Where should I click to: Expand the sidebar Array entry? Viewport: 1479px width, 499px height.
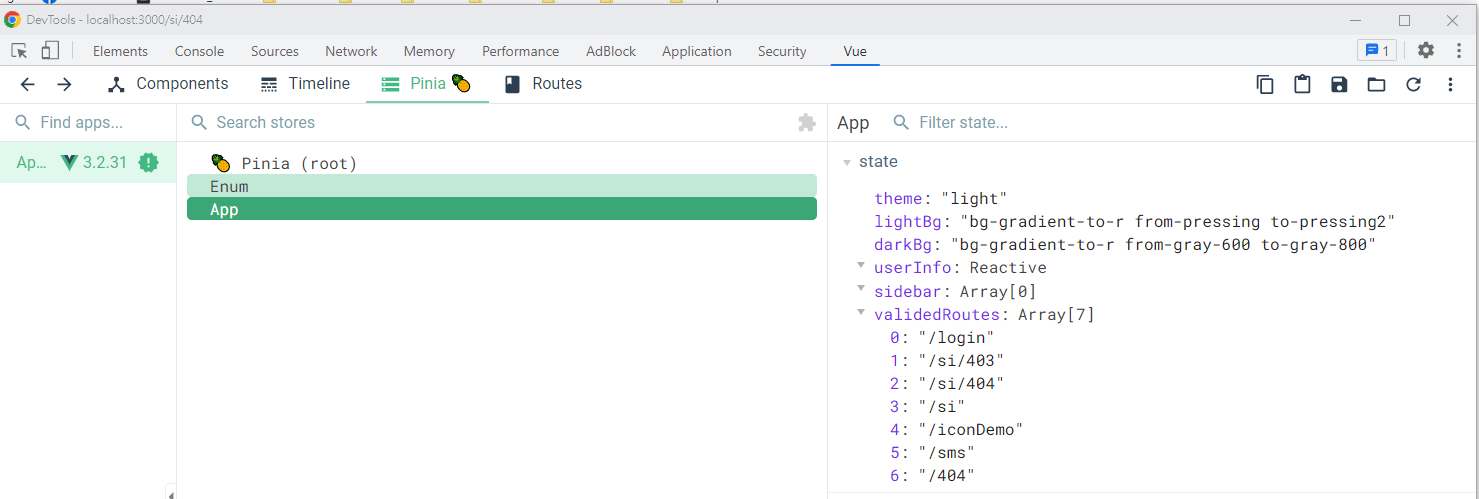pyautogui.click(x=860, y=289)
